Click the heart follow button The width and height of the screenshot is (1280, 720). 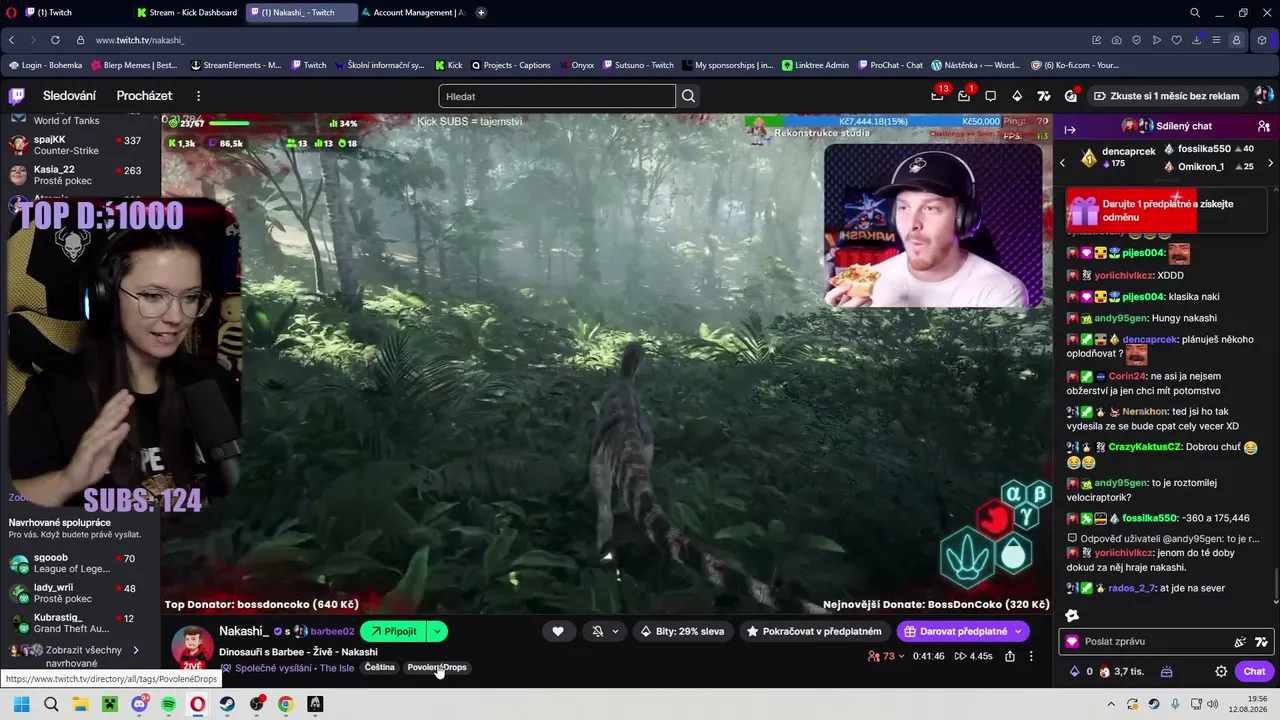[558, 631]
